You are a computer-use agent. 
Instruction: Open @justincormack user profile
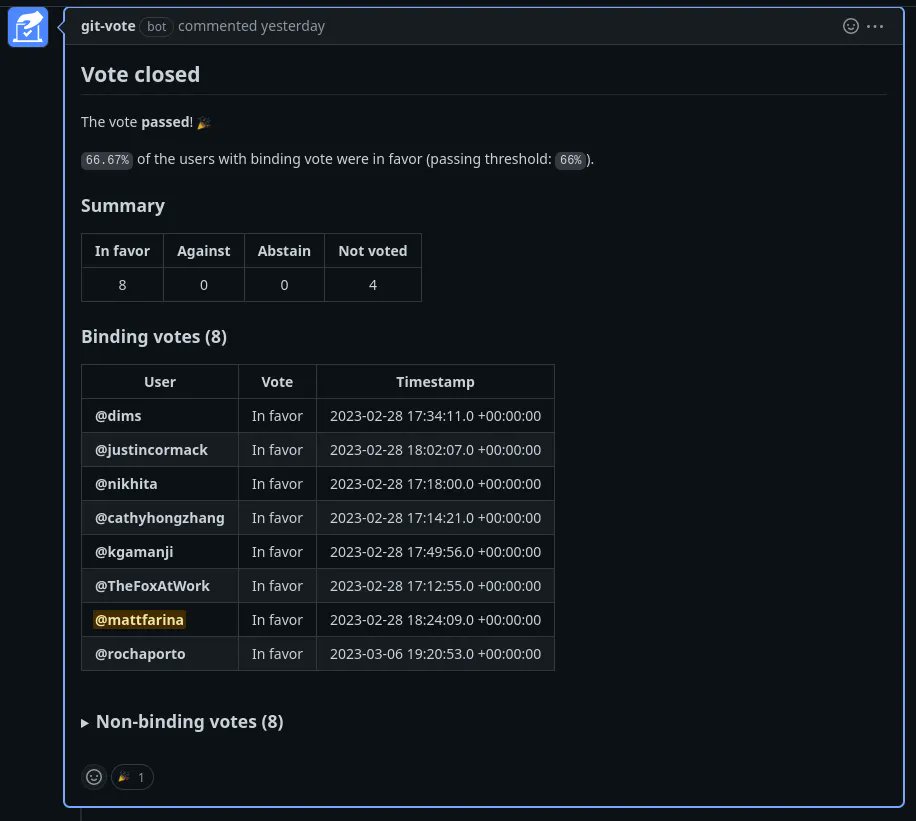(151, 450)
